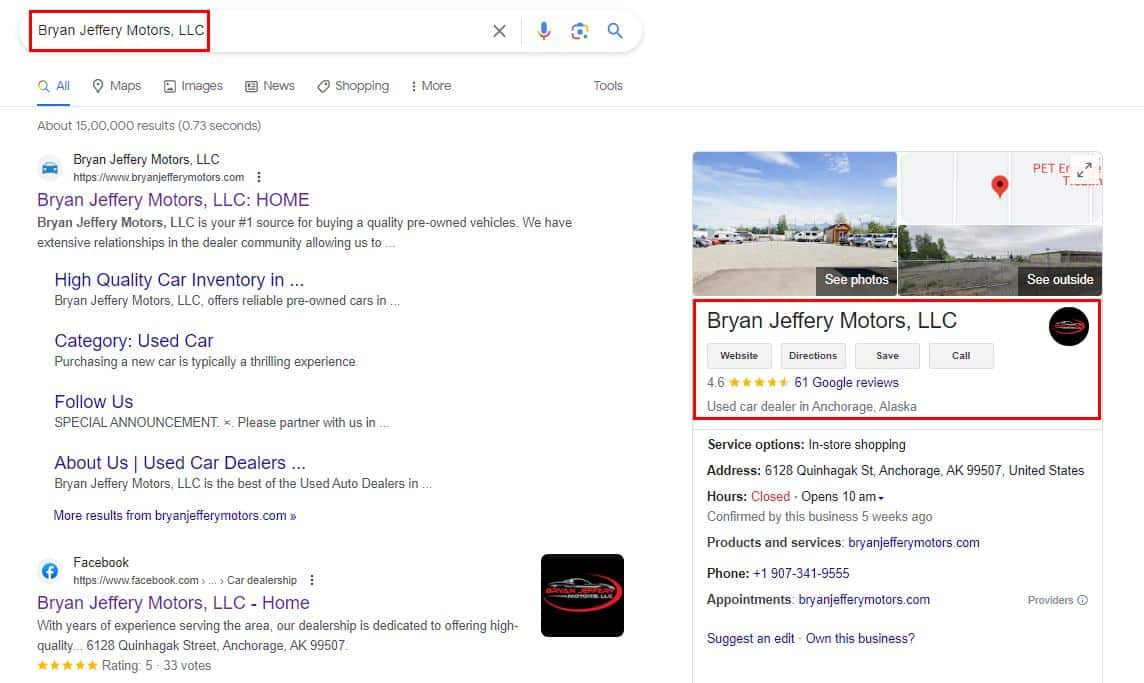Open the Facebook Bryan Jeffery Motors, LLC - Home result

click(x=174, y=603)
